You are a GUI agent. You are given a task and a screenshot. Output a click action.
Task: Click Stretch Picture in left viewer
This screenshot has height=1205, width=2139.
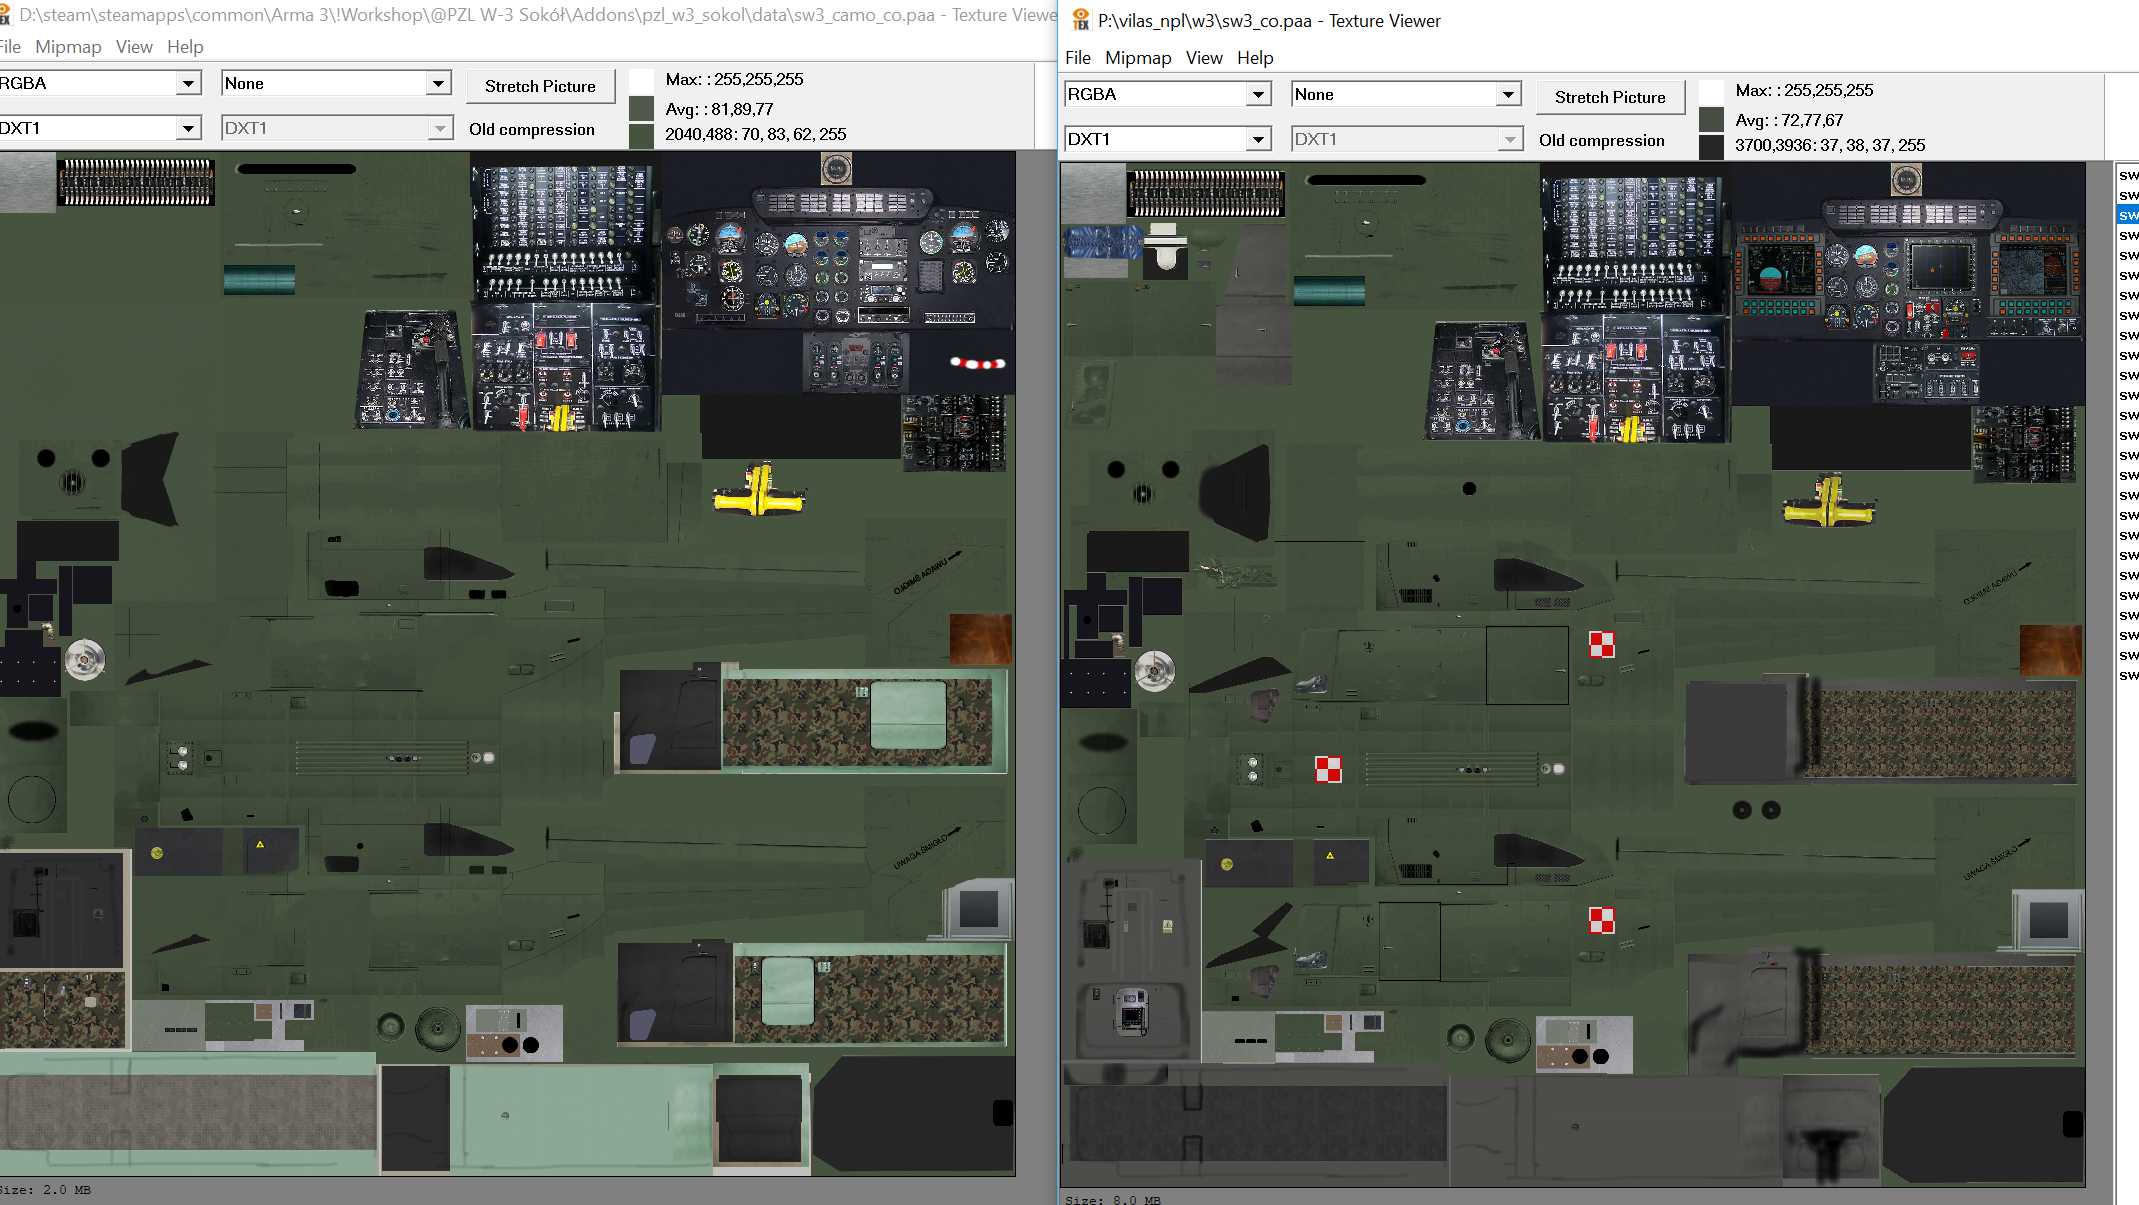click(540, 86)
